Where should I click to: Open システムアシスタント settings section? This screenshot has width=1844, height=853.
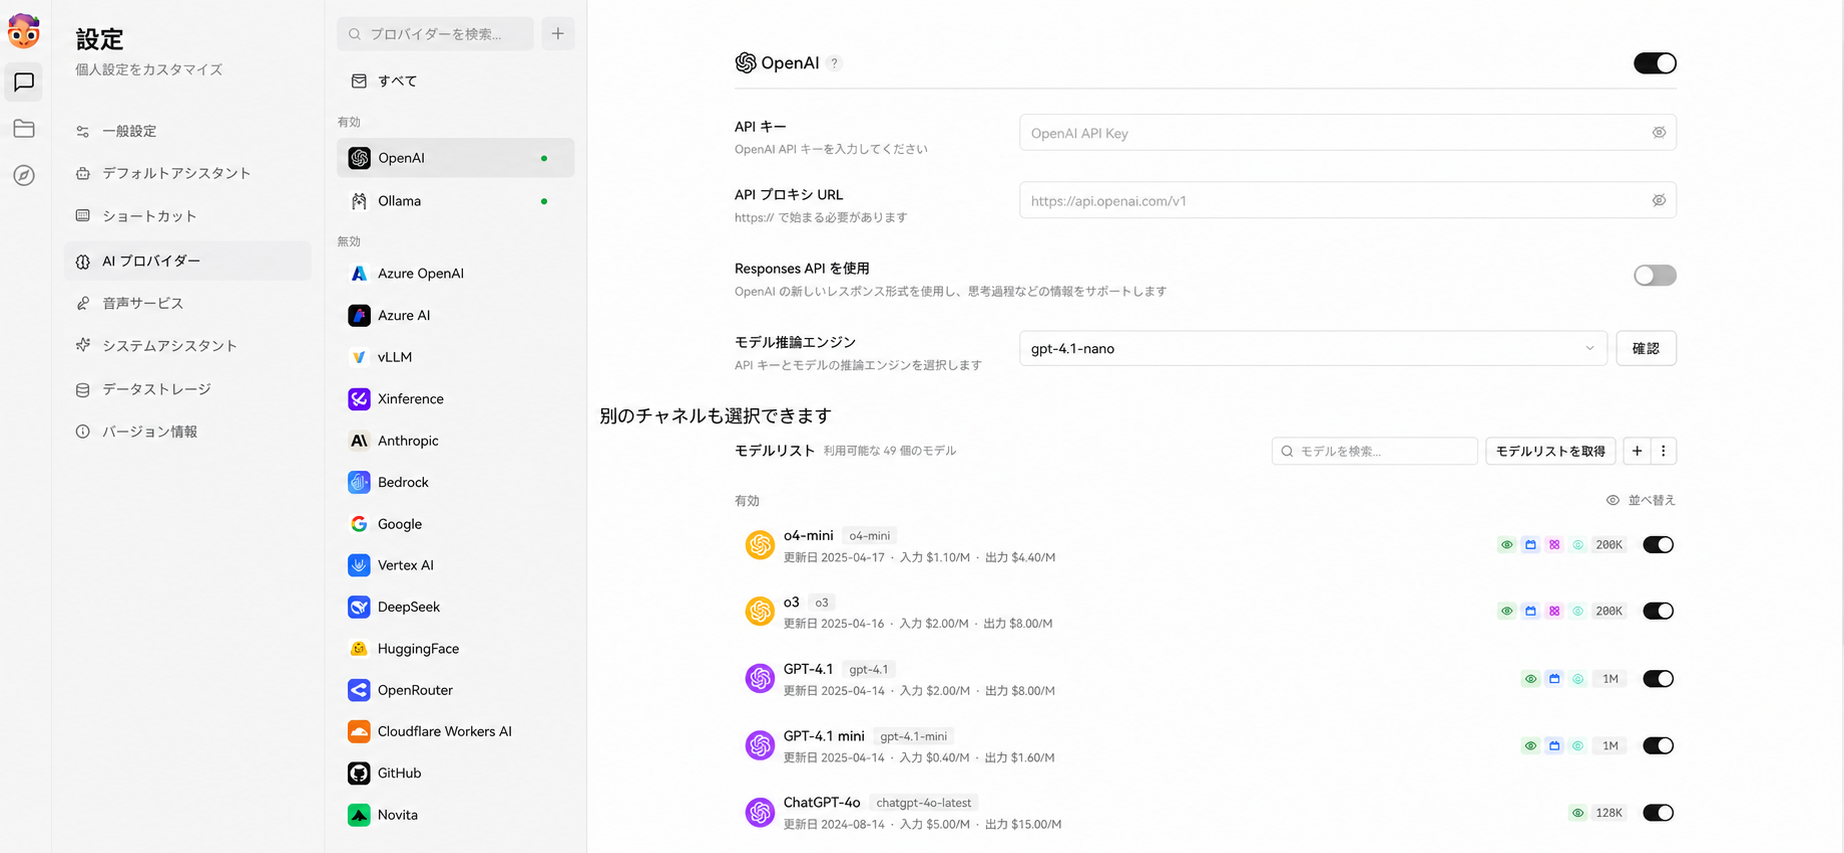pos(188,346)
